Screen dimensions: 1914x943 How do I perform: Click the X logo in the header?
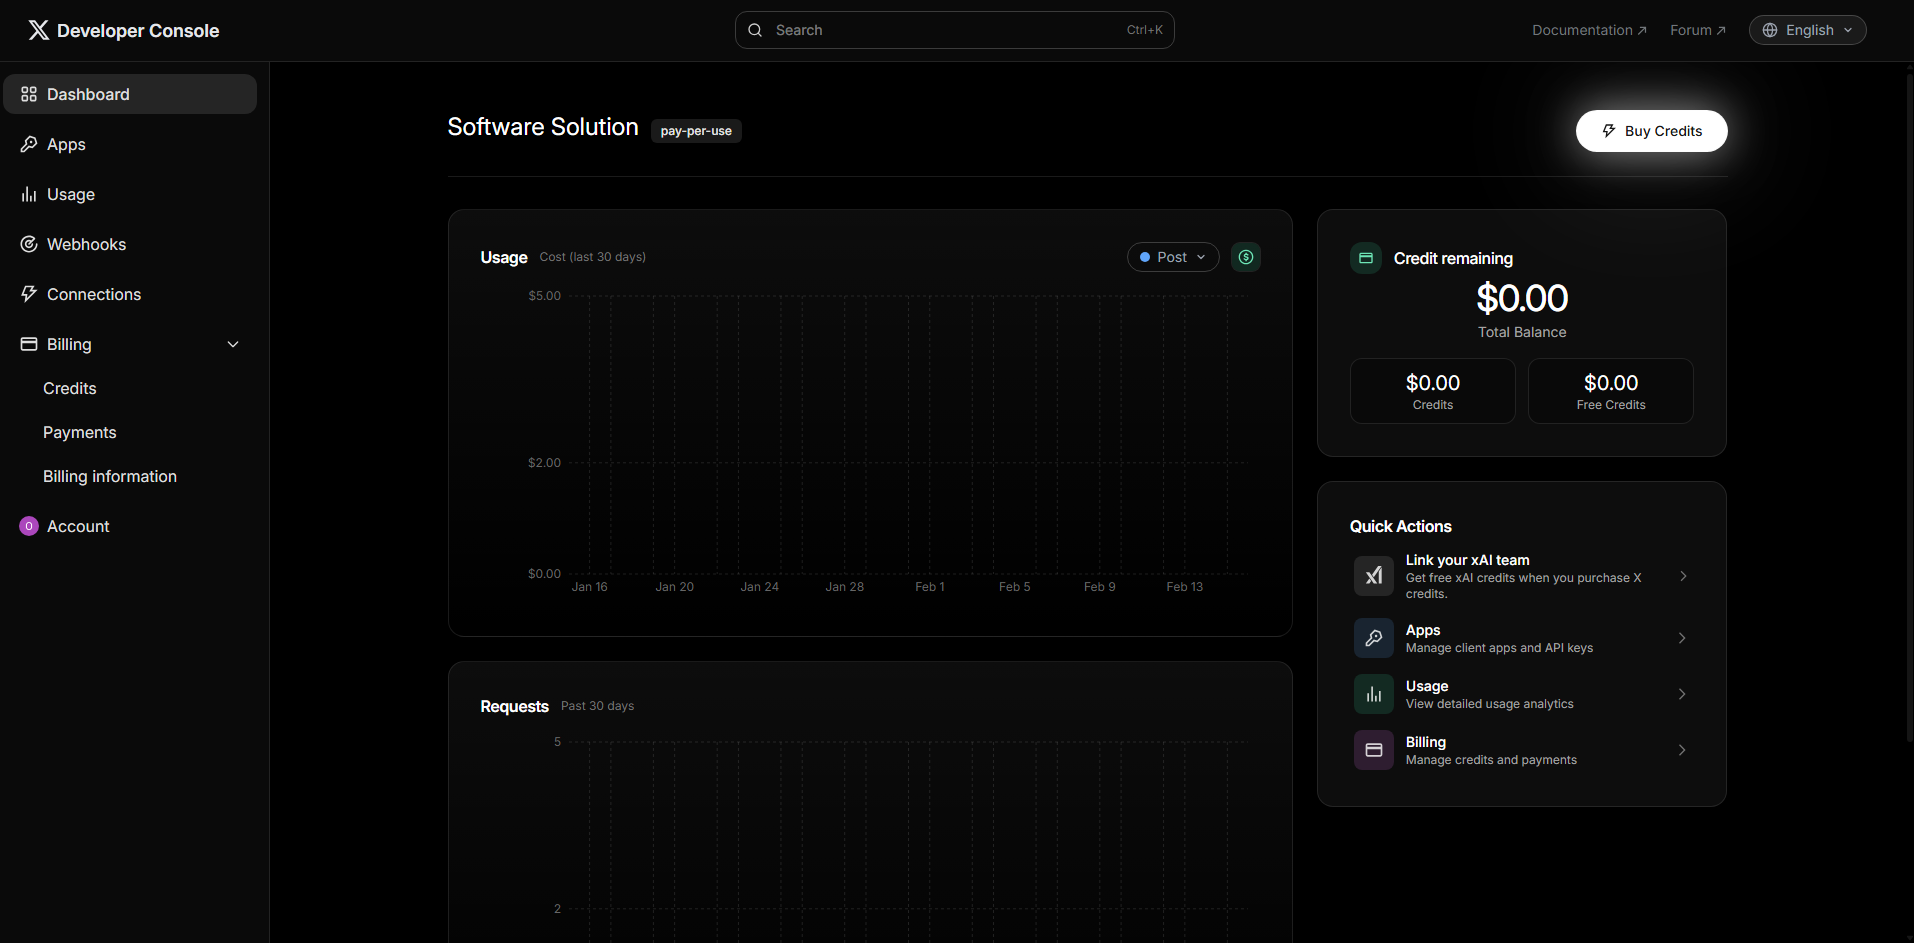[38, 30]
